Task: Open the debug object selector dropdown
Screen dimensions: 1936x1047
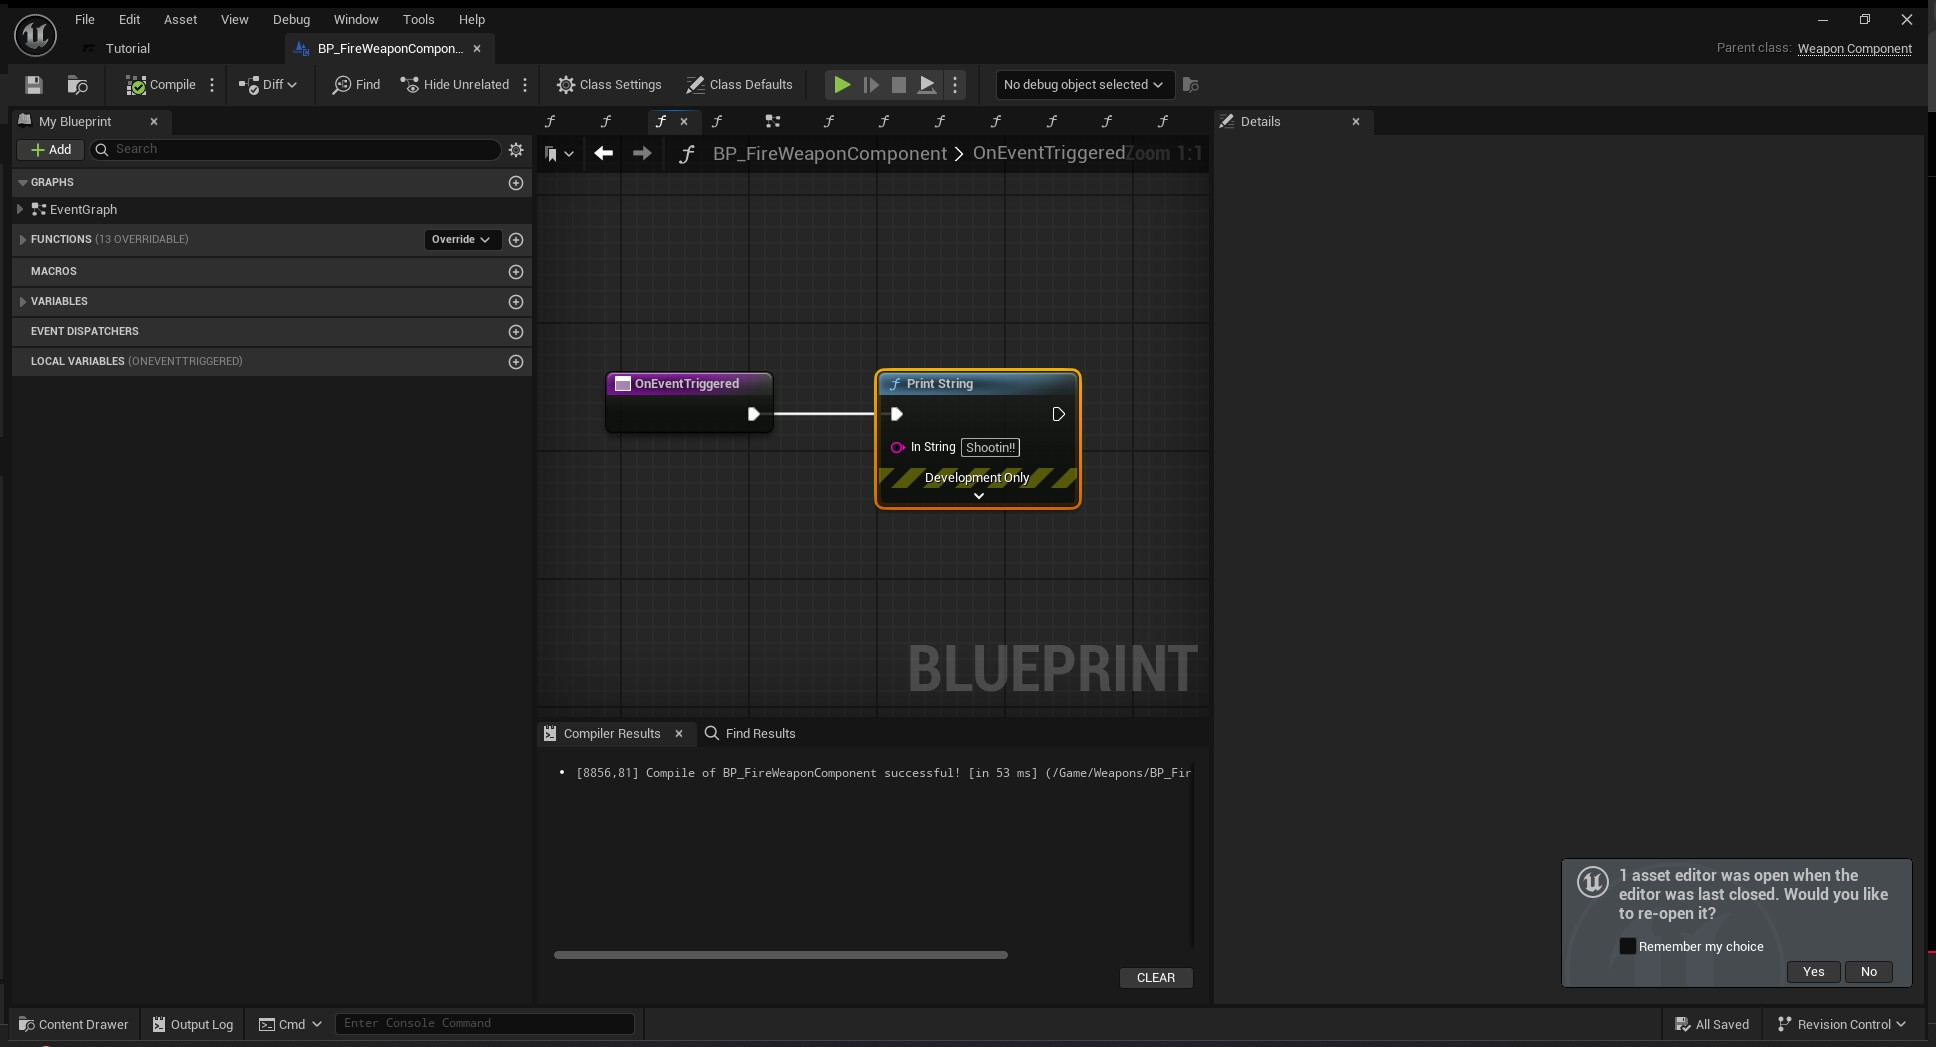Action: coord(1084,85)
